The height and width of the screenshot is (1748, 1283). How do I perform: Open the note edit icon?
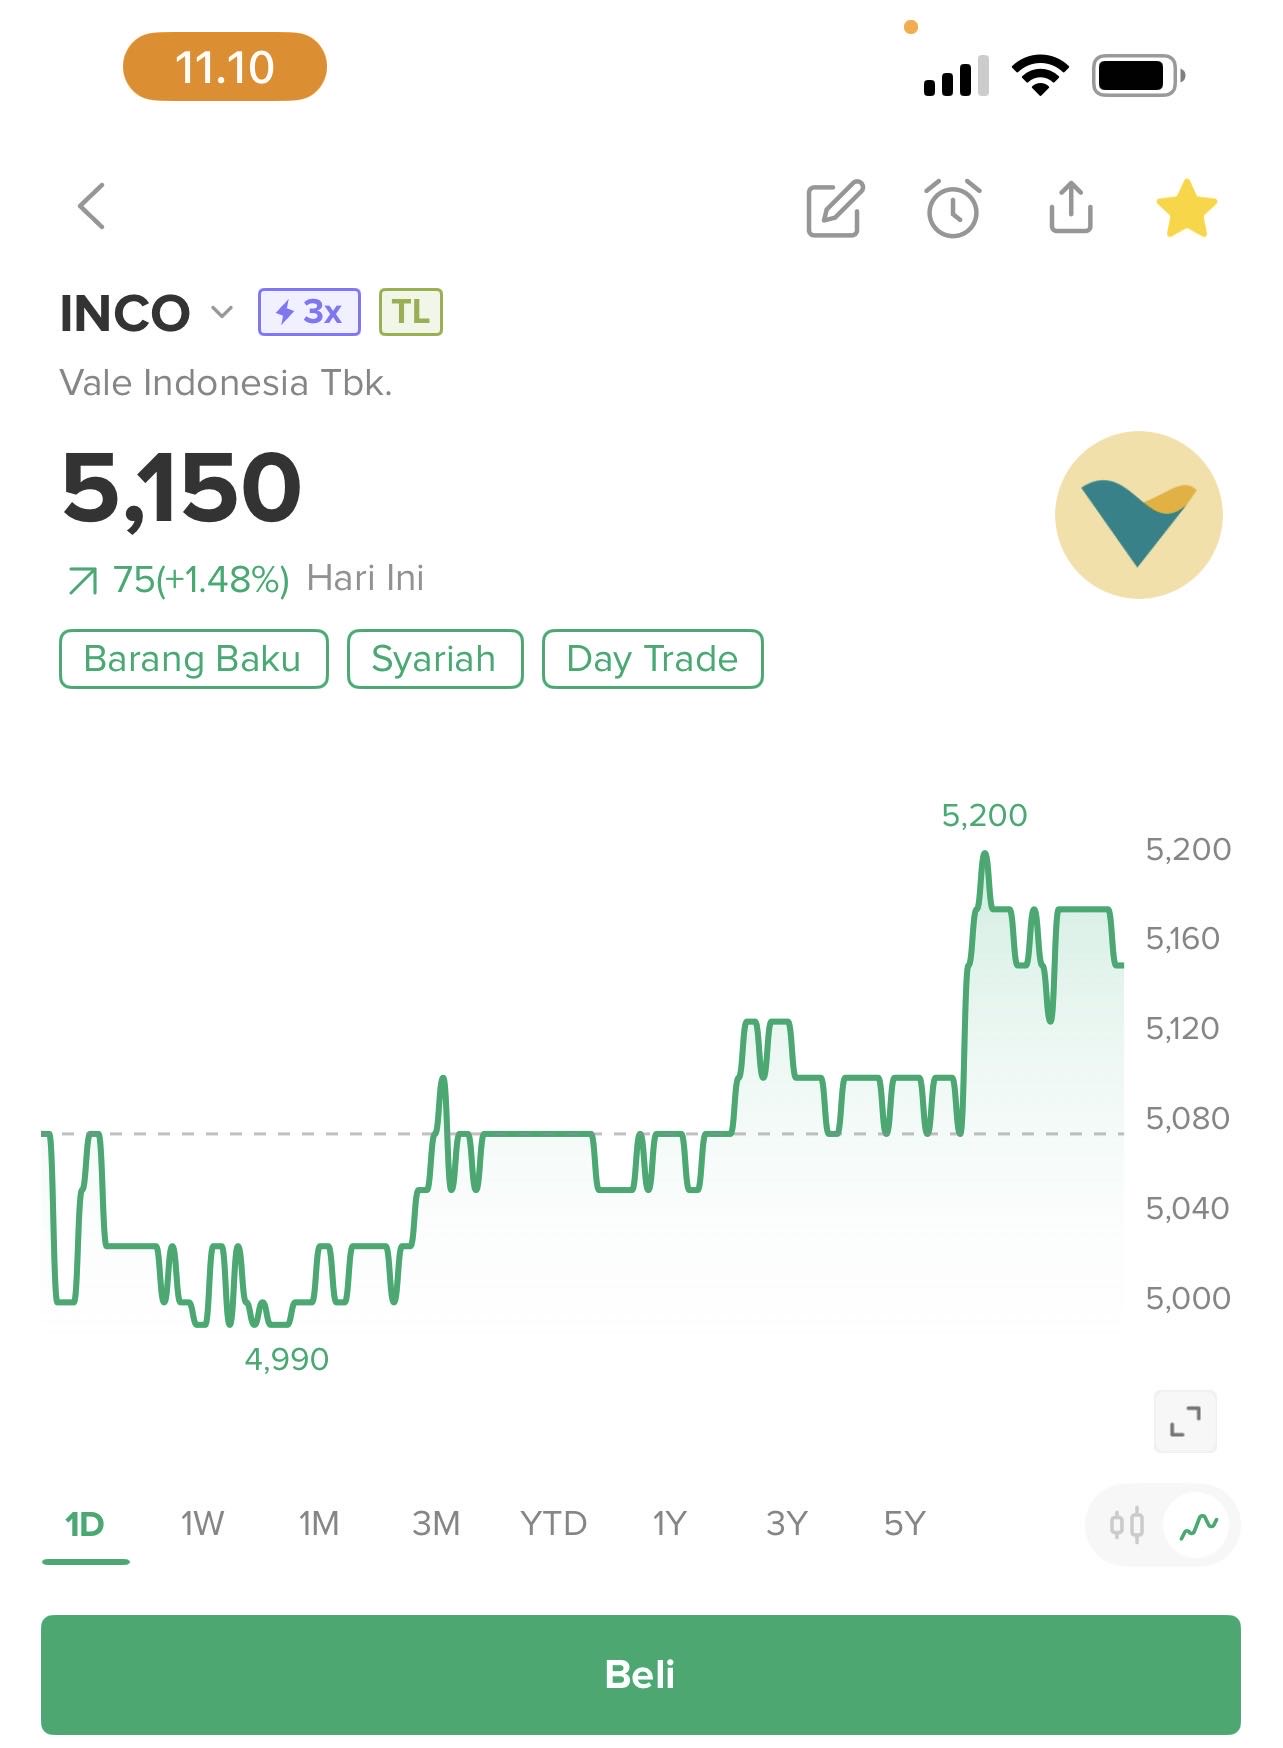point(835,209)
